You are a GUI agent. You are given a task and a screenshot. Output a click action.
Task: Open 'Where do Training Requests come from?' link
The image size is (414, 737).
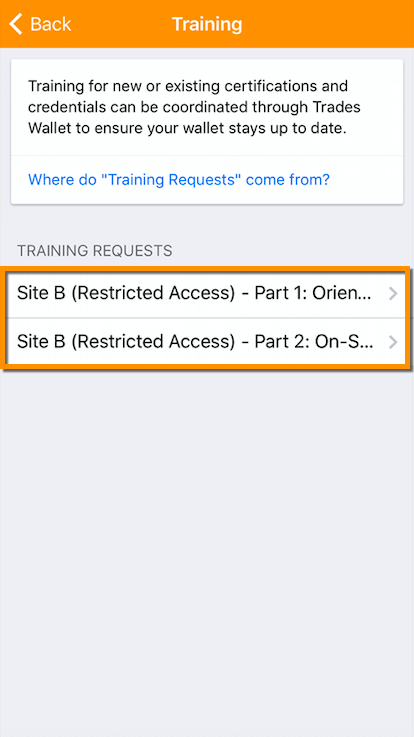pyautogui.click(x=179, y=179)
